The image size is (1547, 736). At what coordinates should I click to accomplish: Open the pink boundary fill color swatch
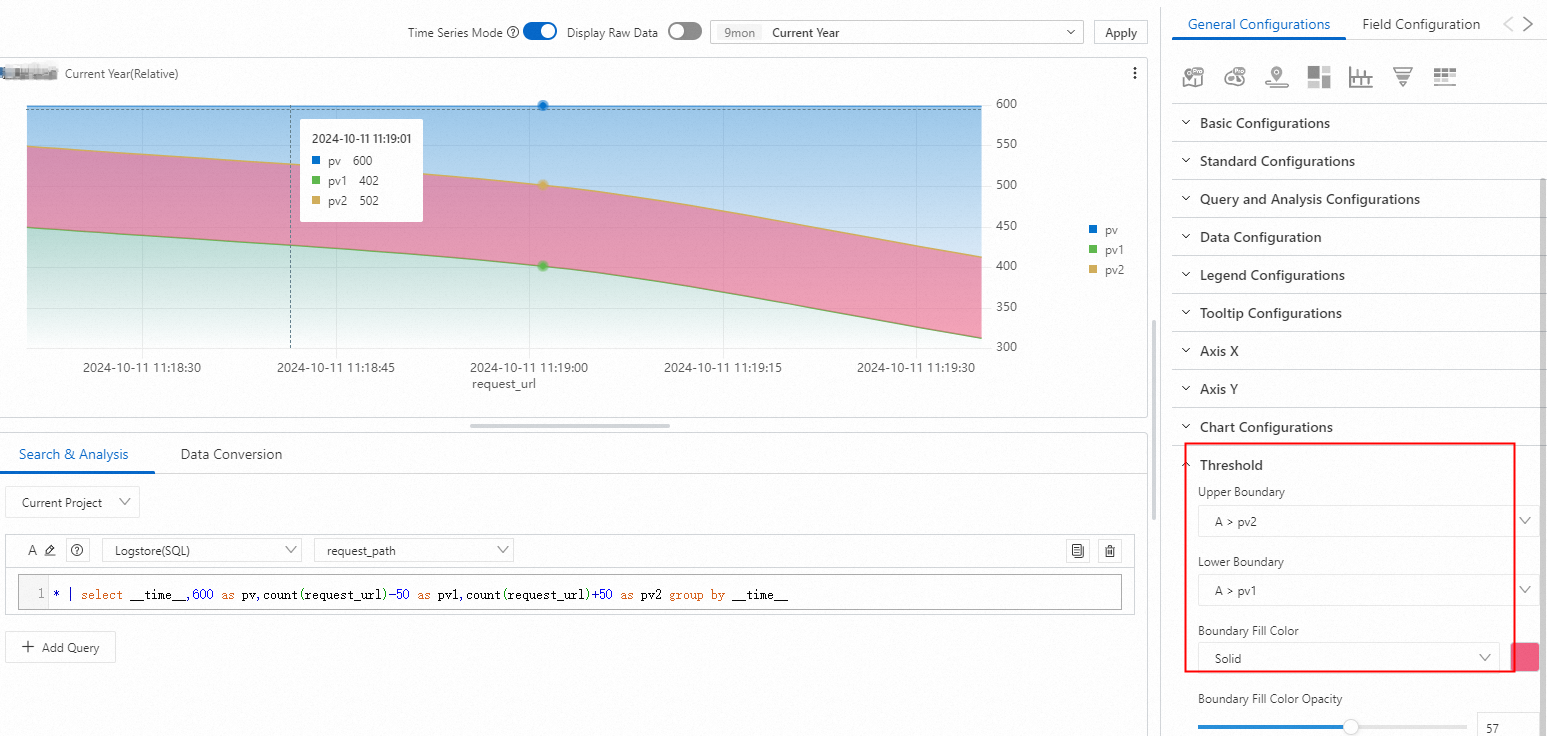click(1524, 657)
